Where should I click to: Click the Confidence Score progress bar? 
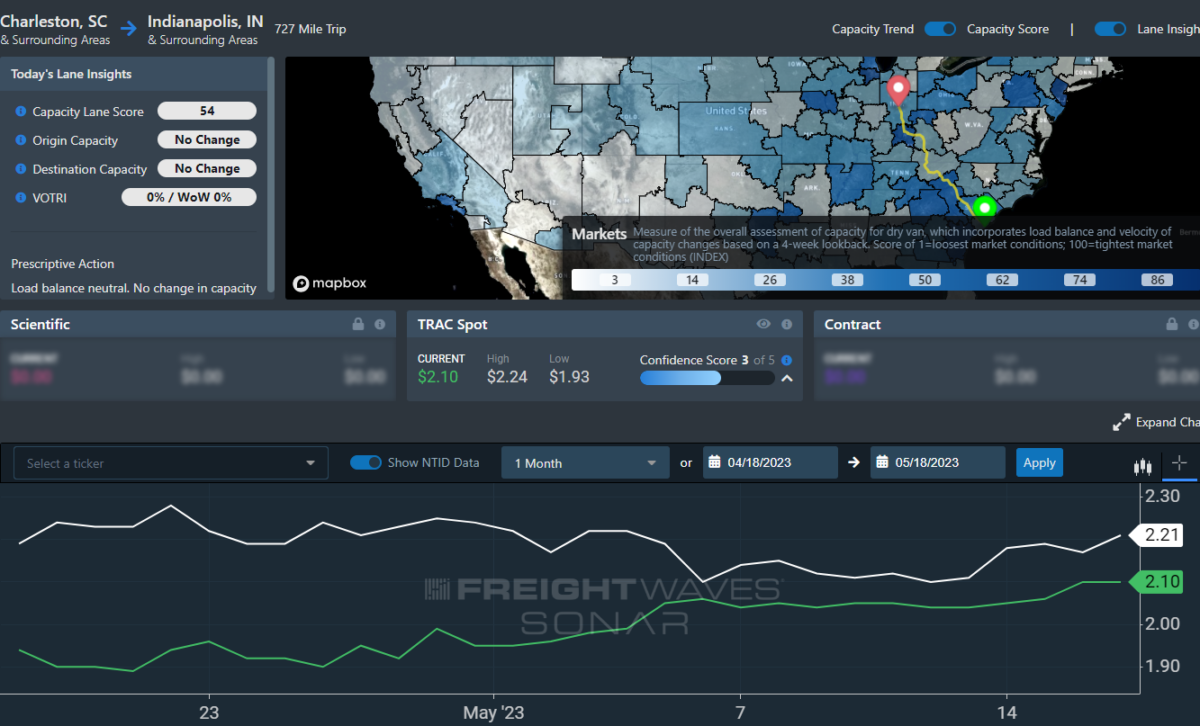click(x=707, y=378)
